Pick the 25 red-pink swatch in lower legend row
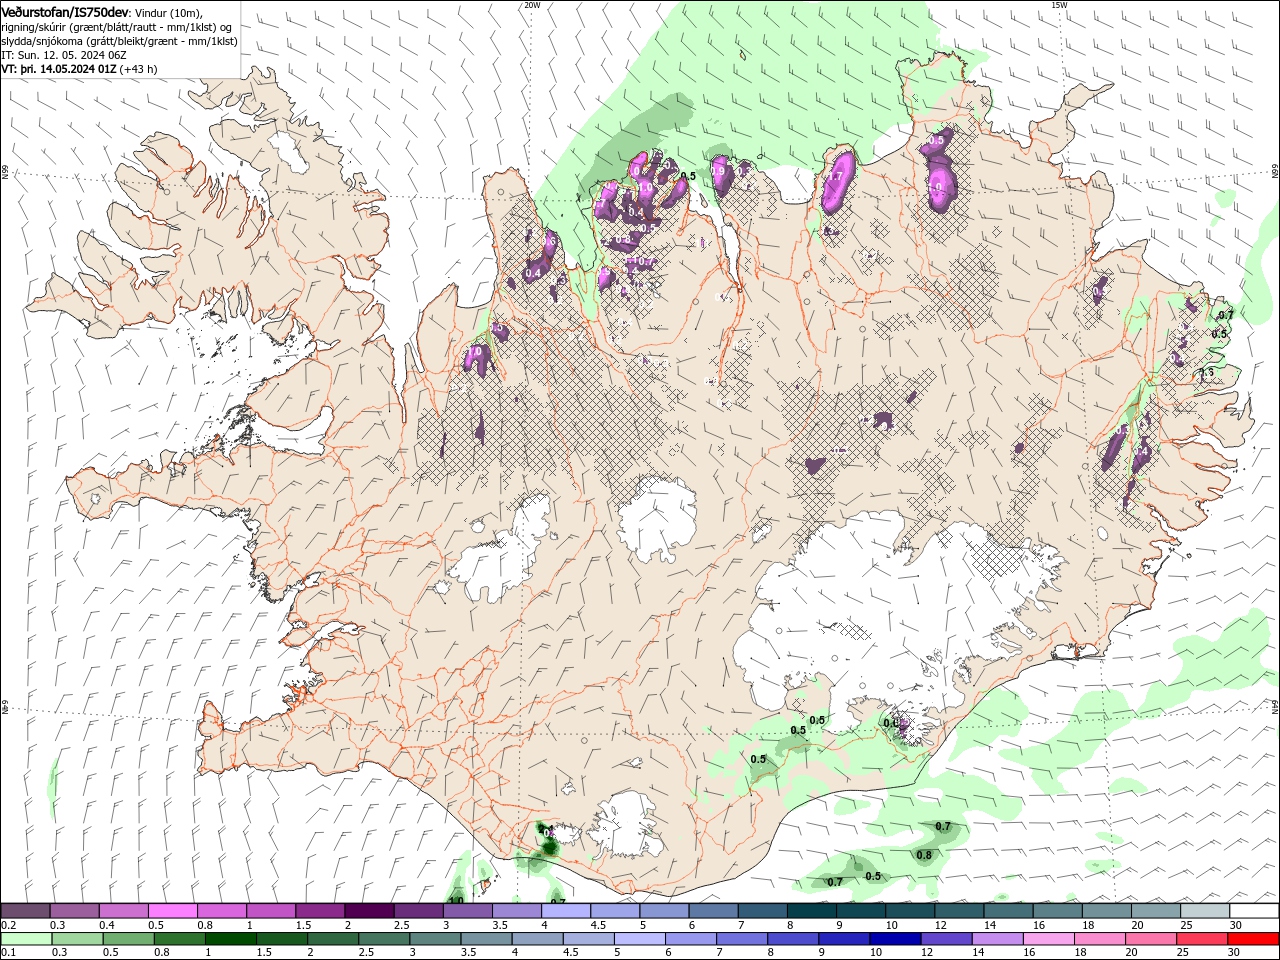The width and height of the screenshot is (1280, 960). [1202, 939]
